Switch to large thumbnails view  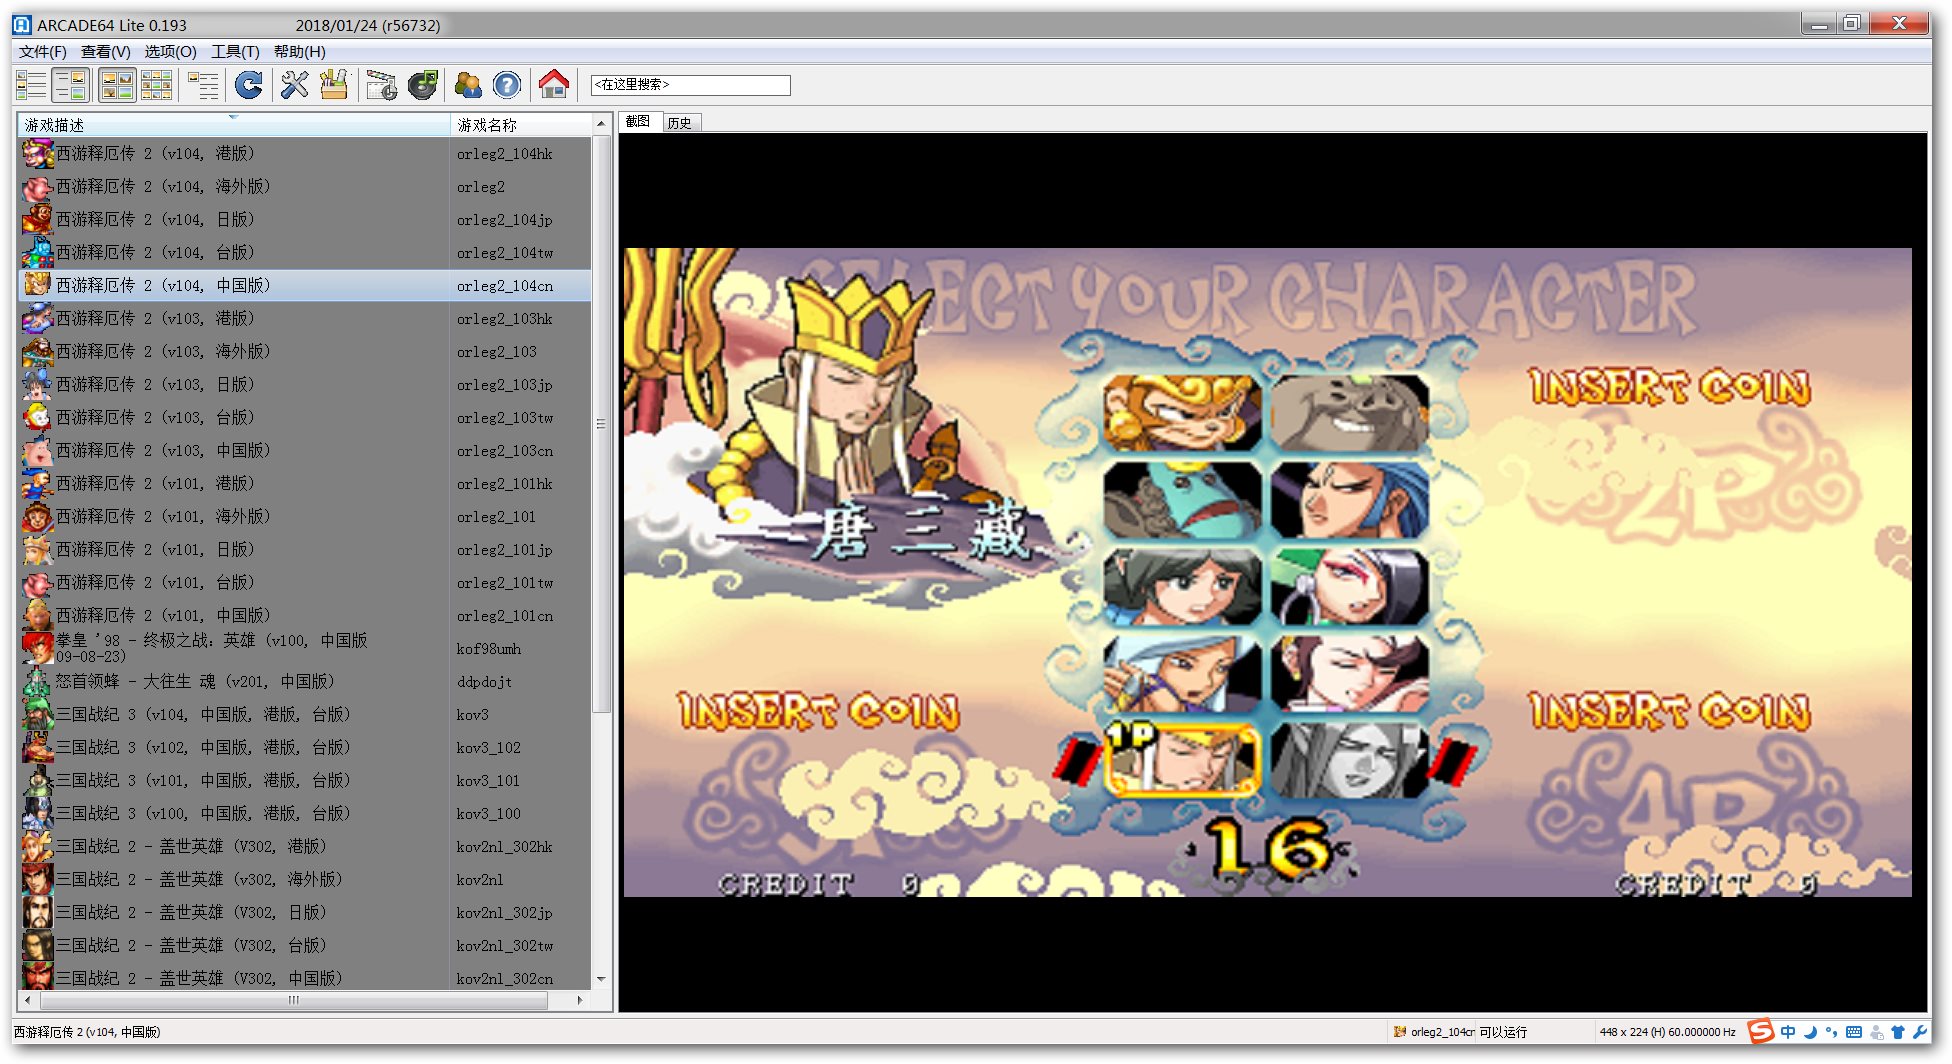point(117,86)
